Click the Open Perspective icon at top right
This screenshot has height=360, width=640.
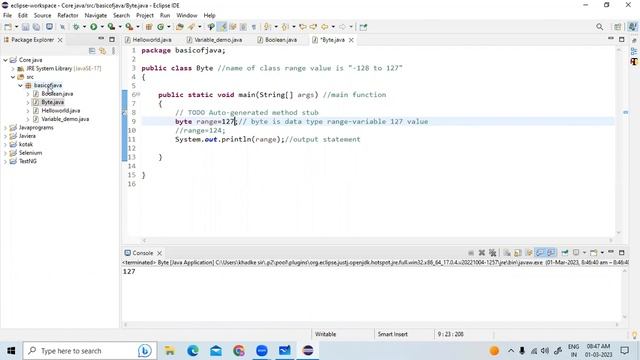tap(618, 27)
